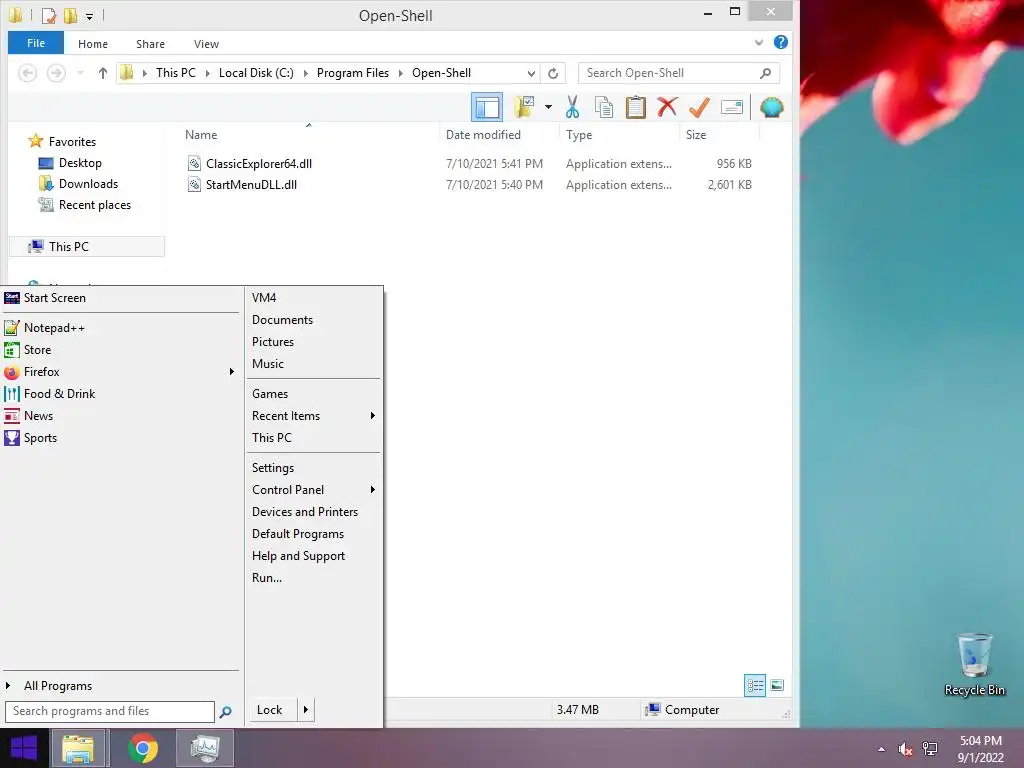This screenshot has width=1024, height=768.
Task: Click the 'Program Files' breadcrumb
Action: [353, 73]
